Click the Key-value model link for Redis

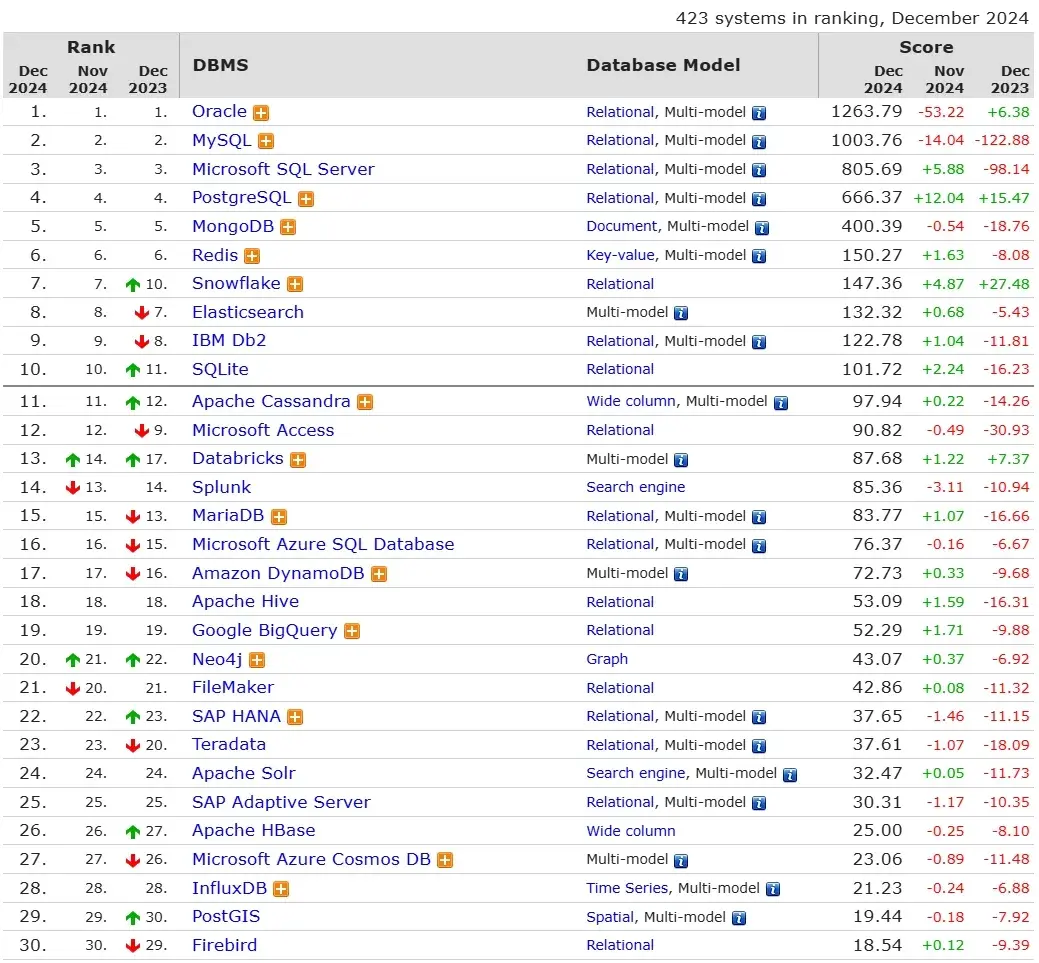pyautogui.click(x=620, y=256)
